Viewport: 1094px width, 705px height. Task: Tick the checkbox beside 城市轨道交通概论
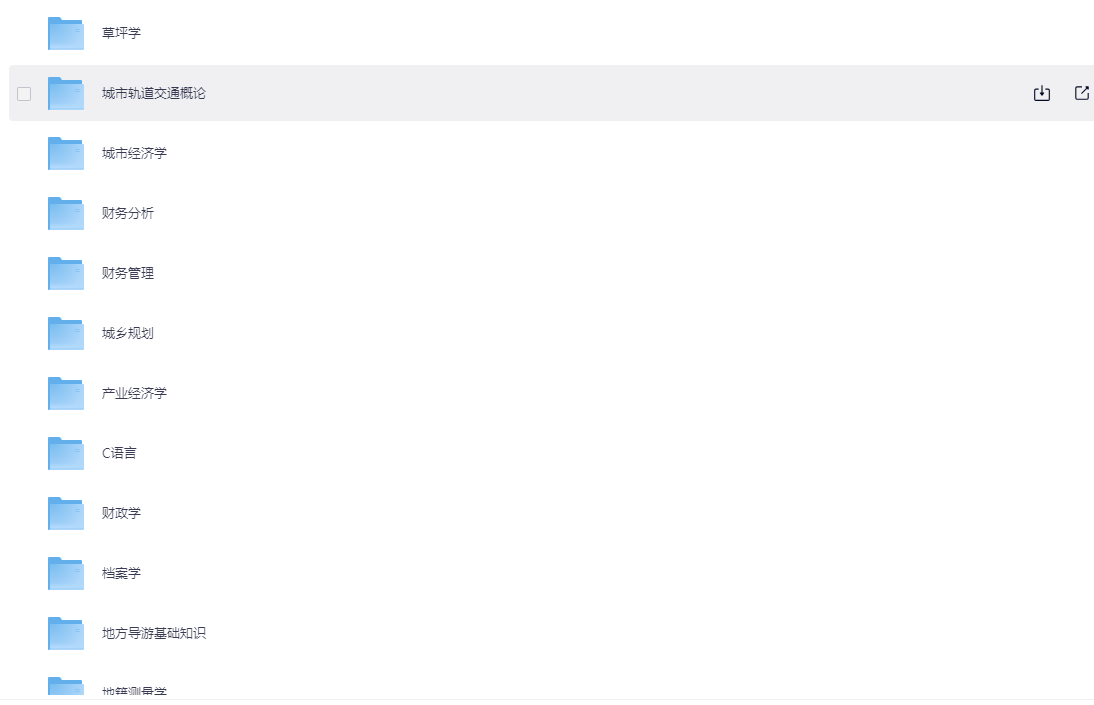pos(23,93)
